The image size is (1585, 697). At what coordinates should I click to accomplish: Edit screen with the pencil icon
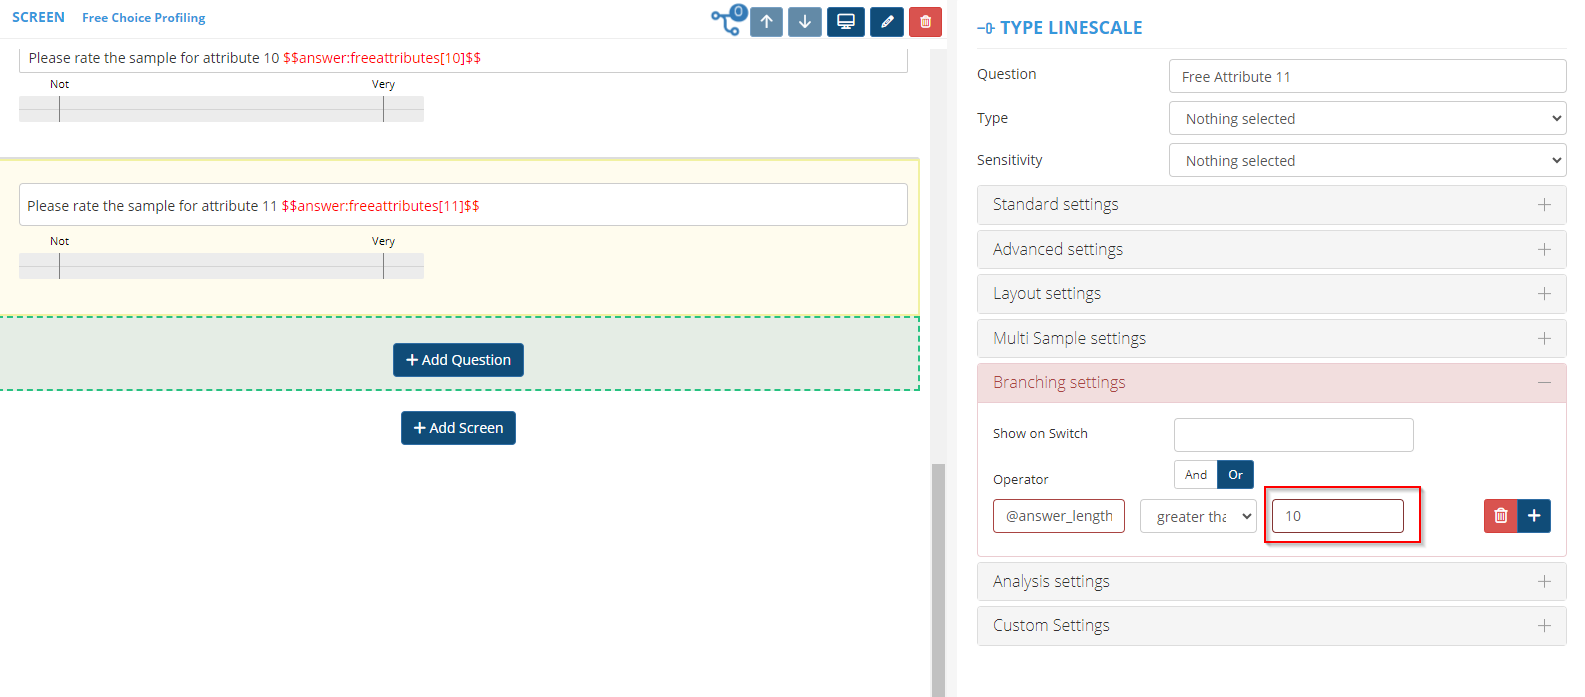point(886,22)
